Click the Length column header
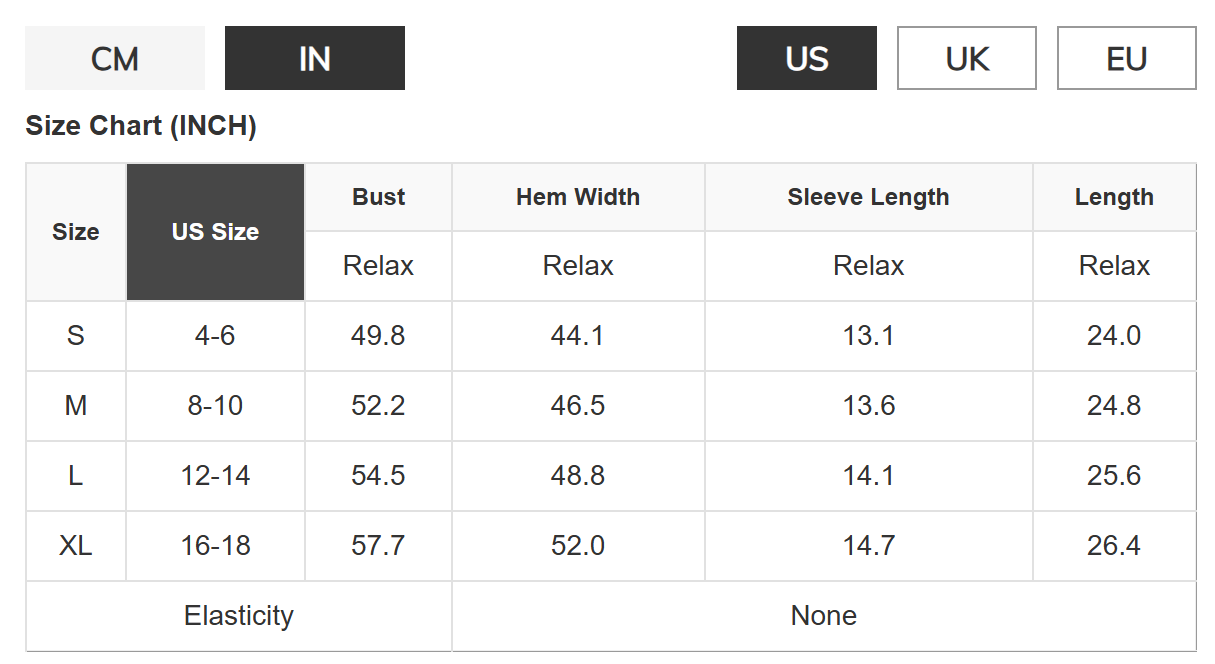 tap(1114, 197)
